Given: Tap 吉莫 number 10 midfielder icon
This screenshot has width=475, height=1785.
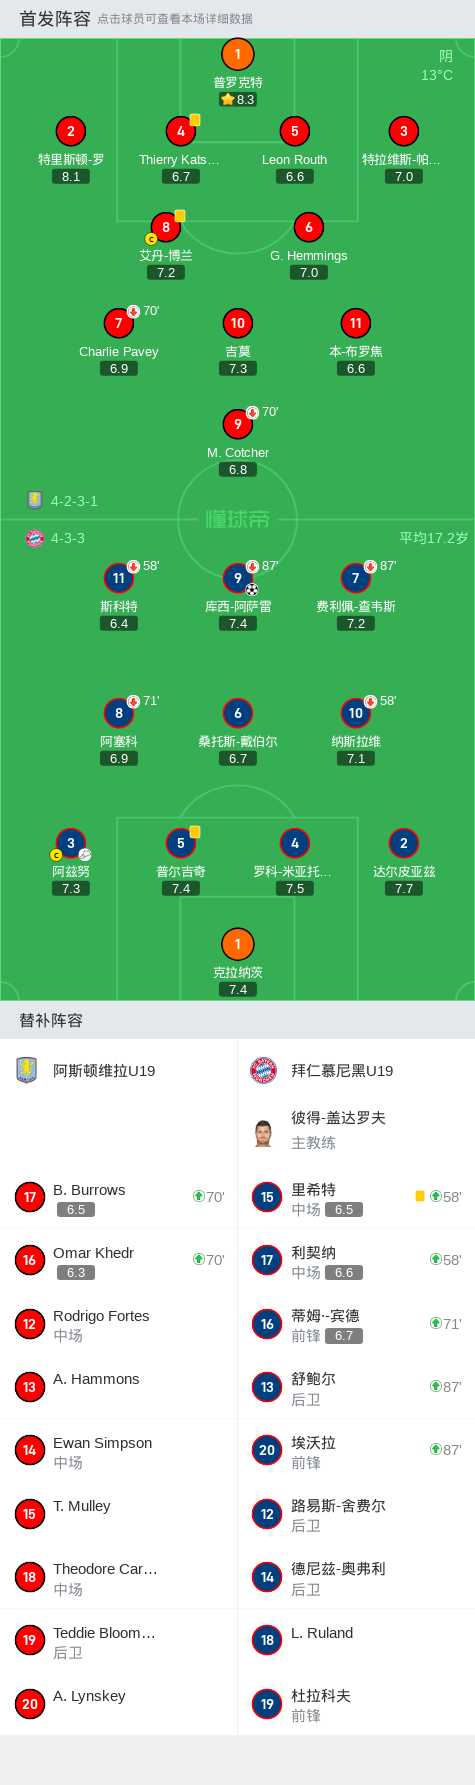Looking at the screenshot, I should [x=237, y=323].
